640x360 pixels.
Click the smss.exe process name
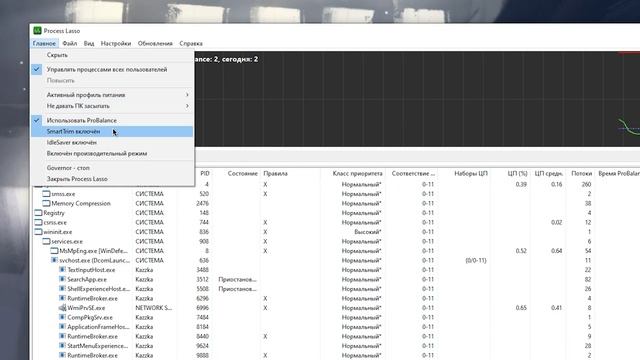(63, 194)
